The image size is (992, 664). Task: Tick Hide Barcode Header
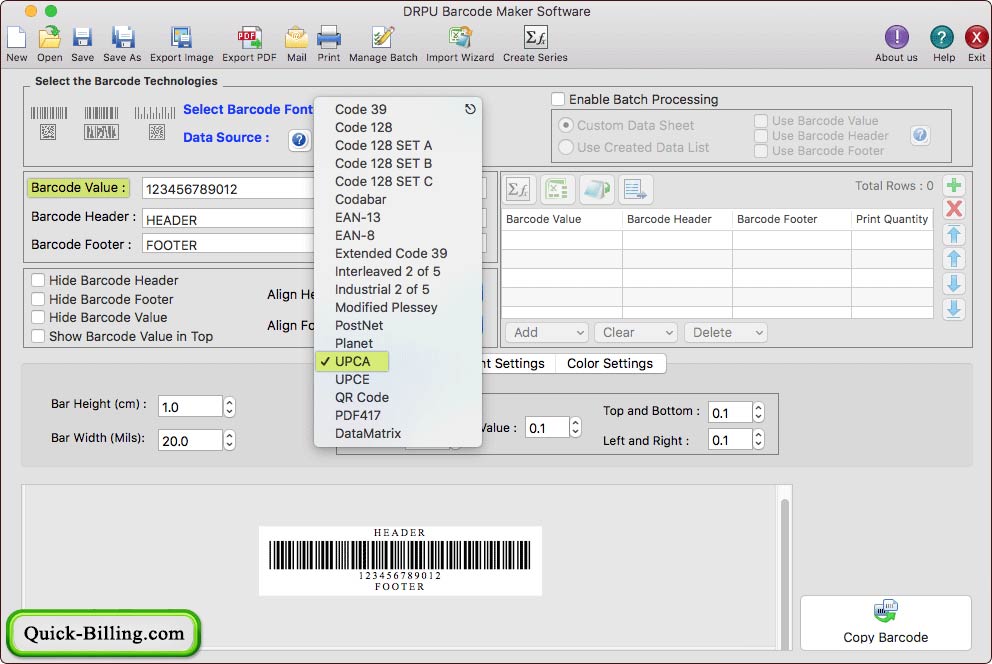(x=39, y=280)
